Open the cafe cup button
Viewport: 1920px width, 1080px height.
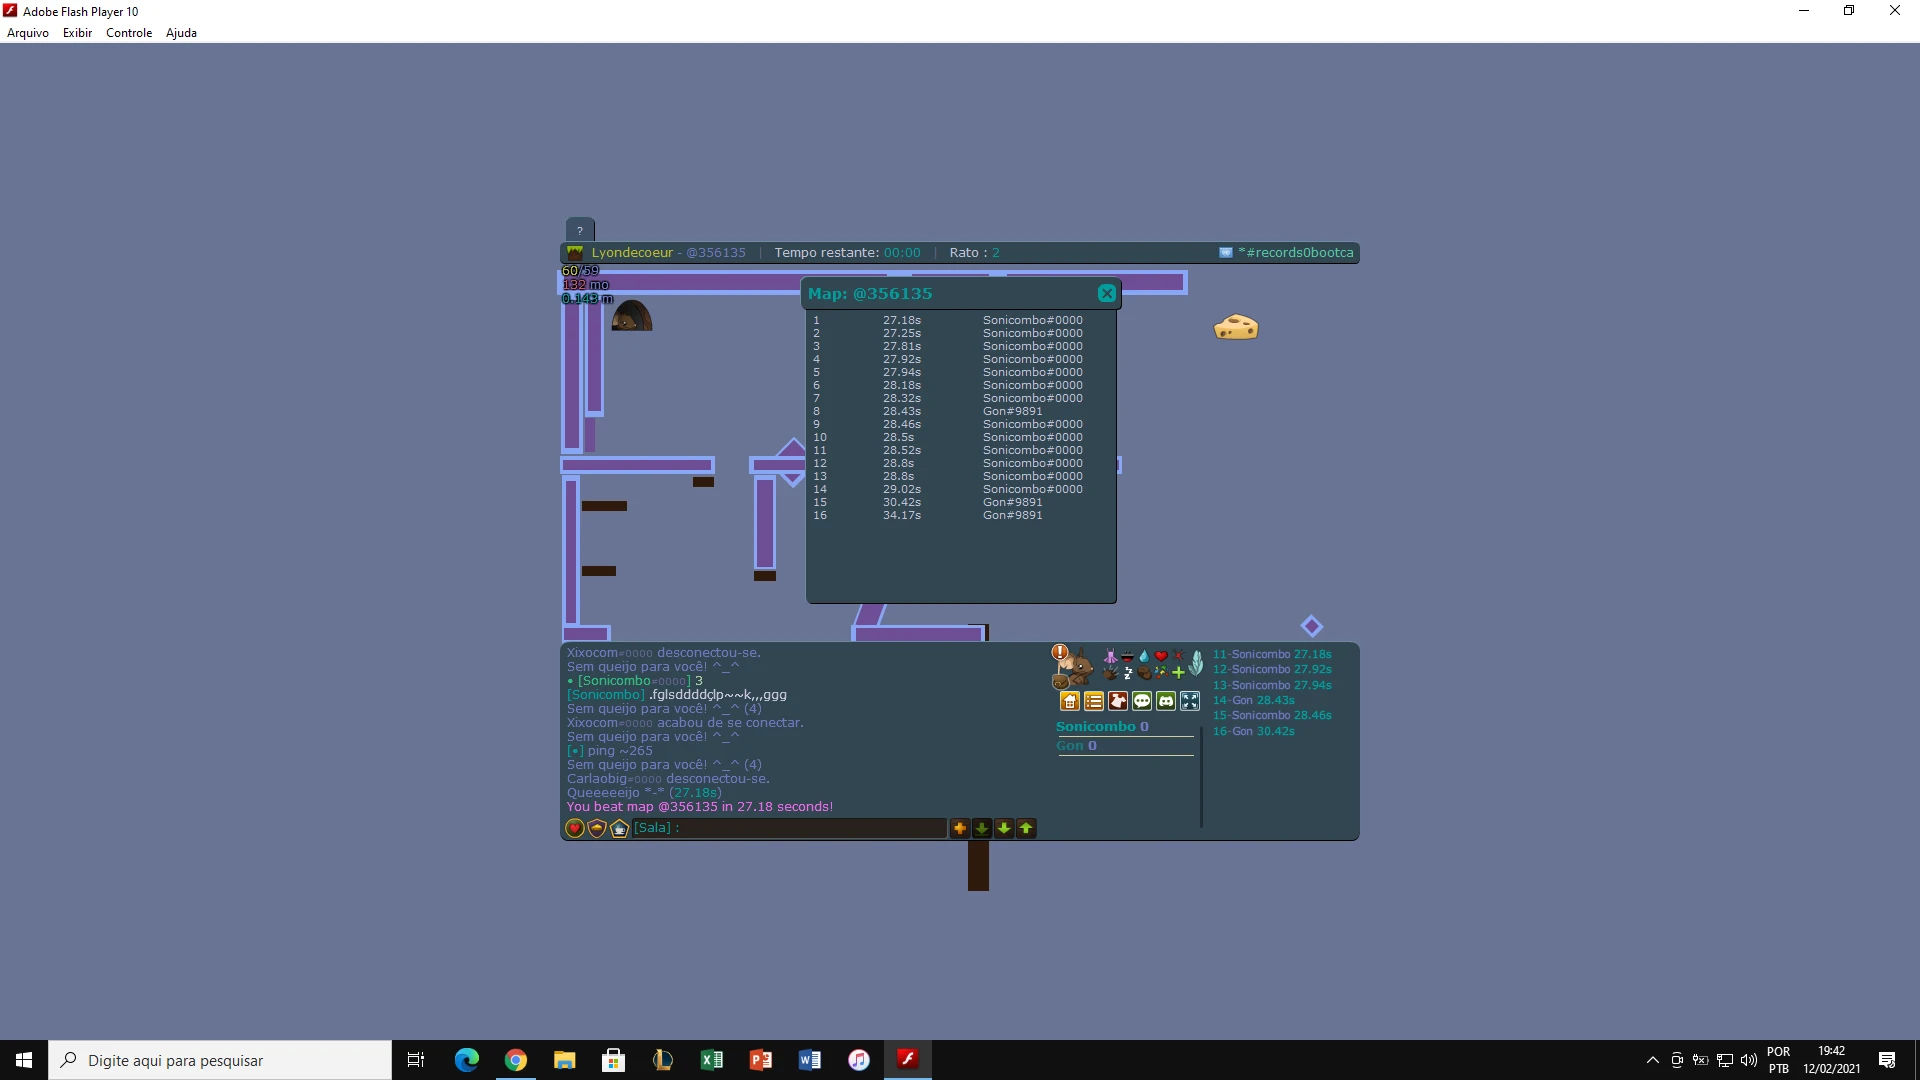pyautogui.click(x=619, y=828)
